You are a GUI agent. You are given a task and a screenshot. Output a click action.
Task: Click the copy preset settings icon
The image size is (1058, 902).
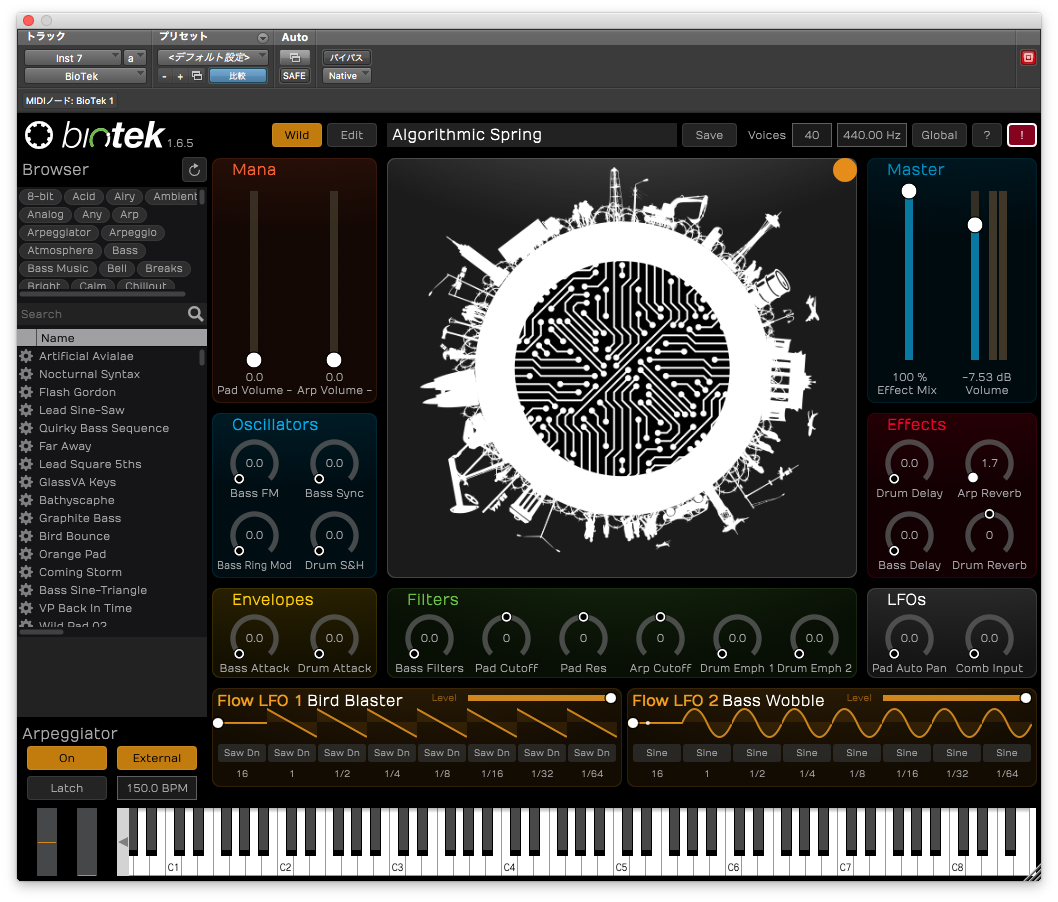[197, 76]
